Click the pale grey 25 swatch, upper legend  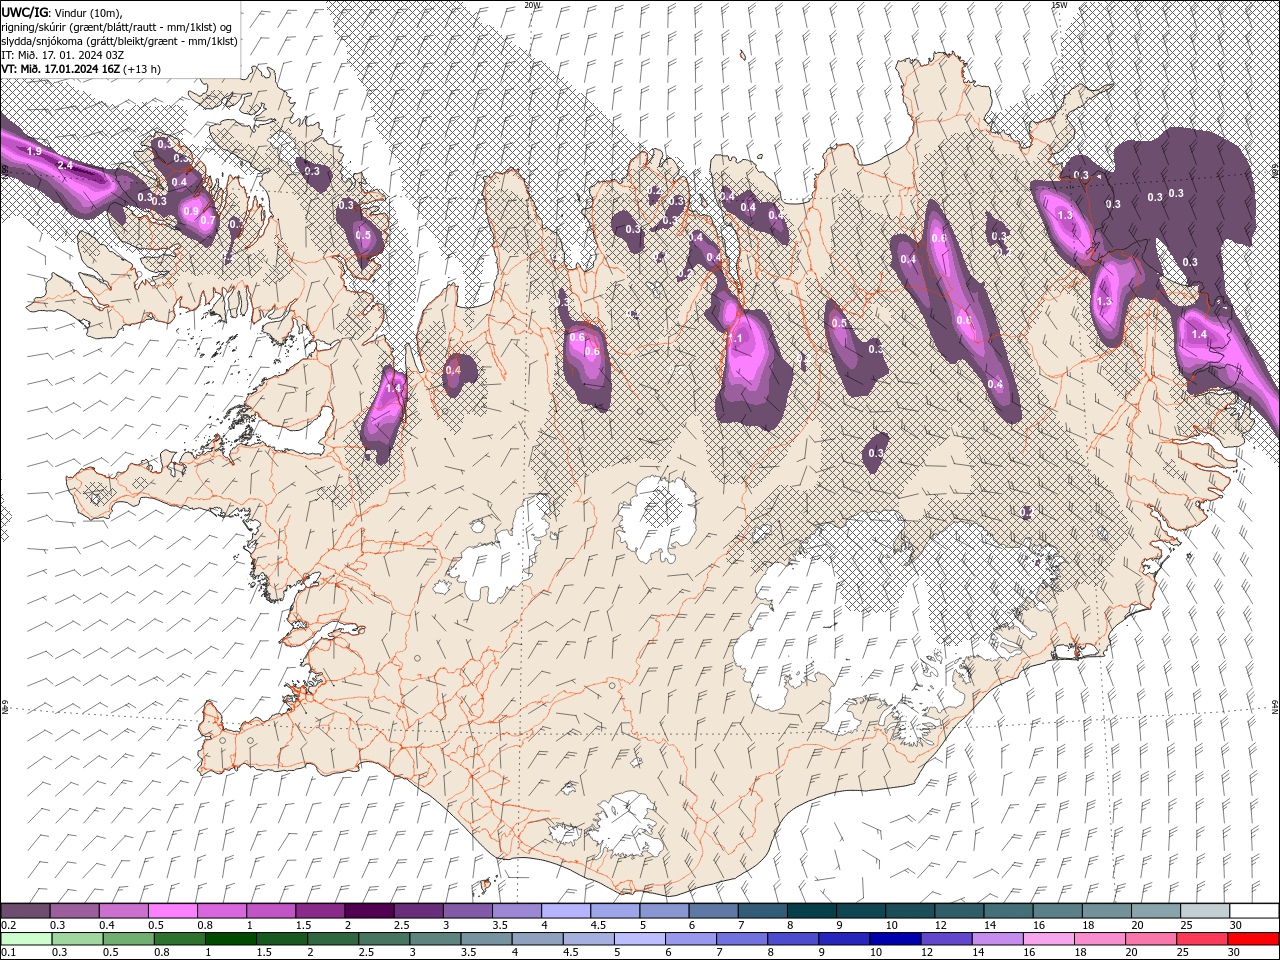coord(1204,911)
